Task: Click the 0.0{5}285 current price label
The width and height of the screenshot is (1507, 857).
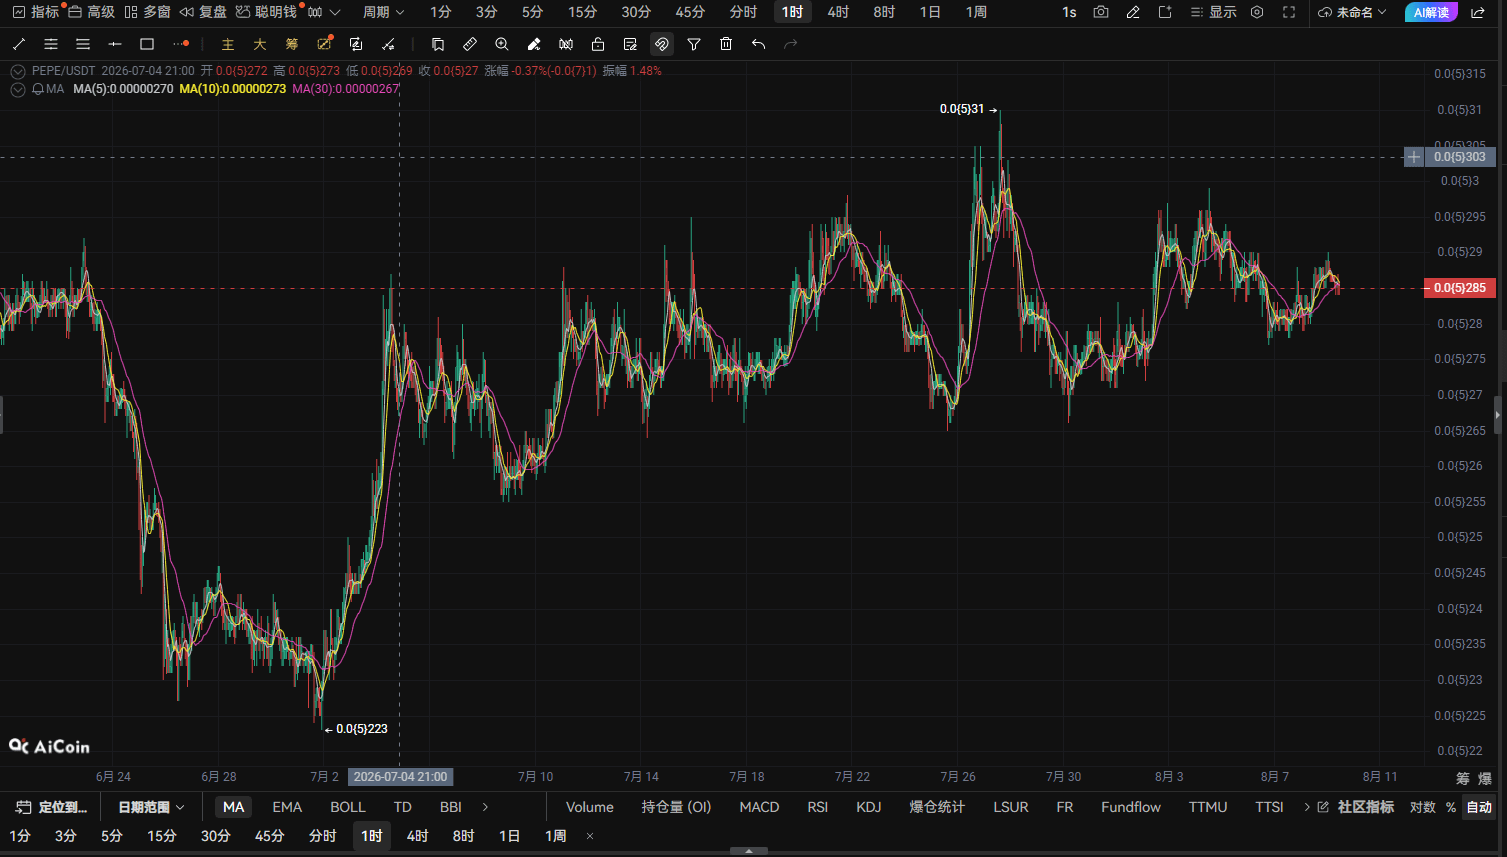Action: 1460,288
